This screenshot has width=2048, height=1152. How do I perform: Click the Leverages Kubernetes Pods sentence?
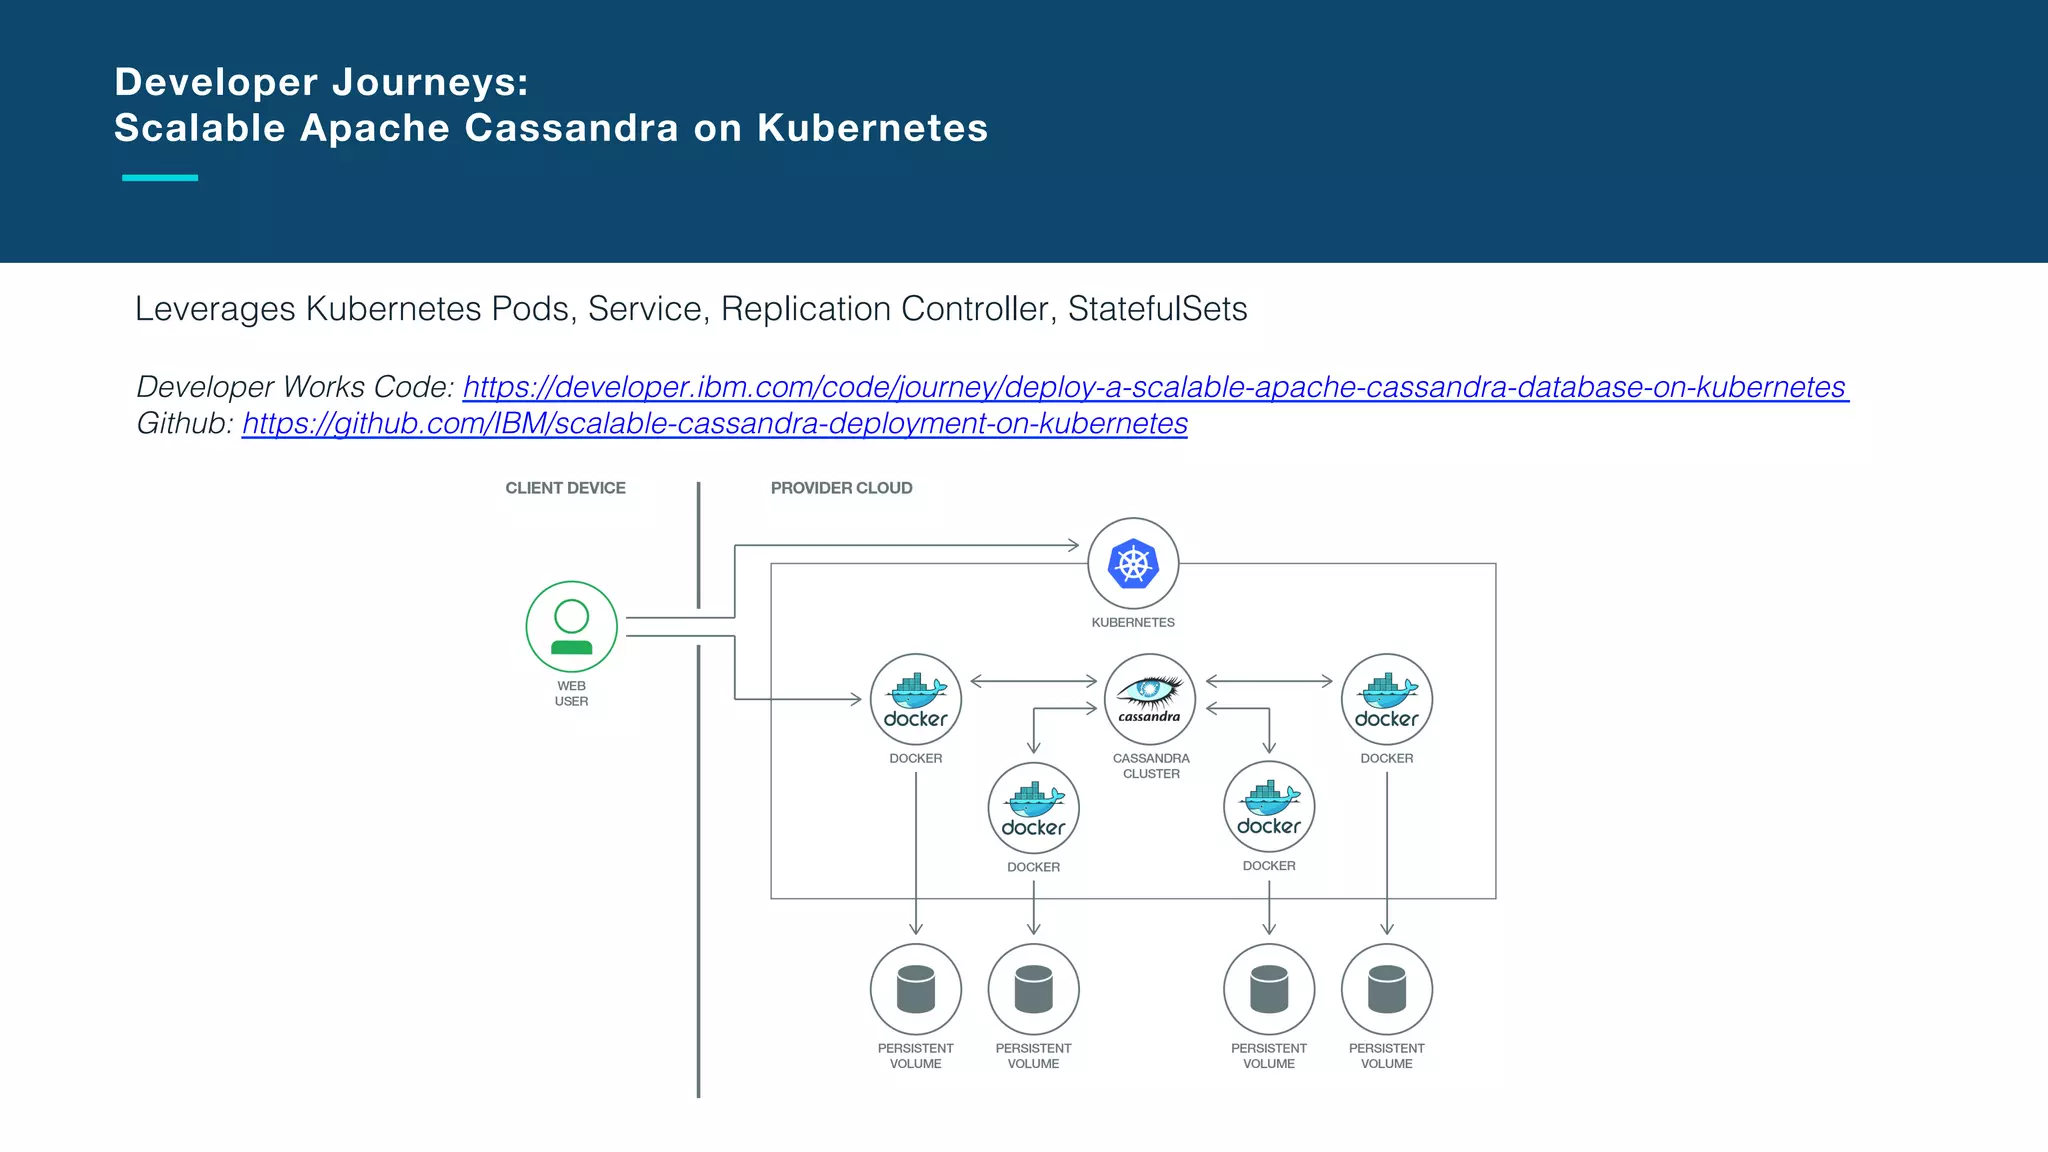click(x=690, y=309)
